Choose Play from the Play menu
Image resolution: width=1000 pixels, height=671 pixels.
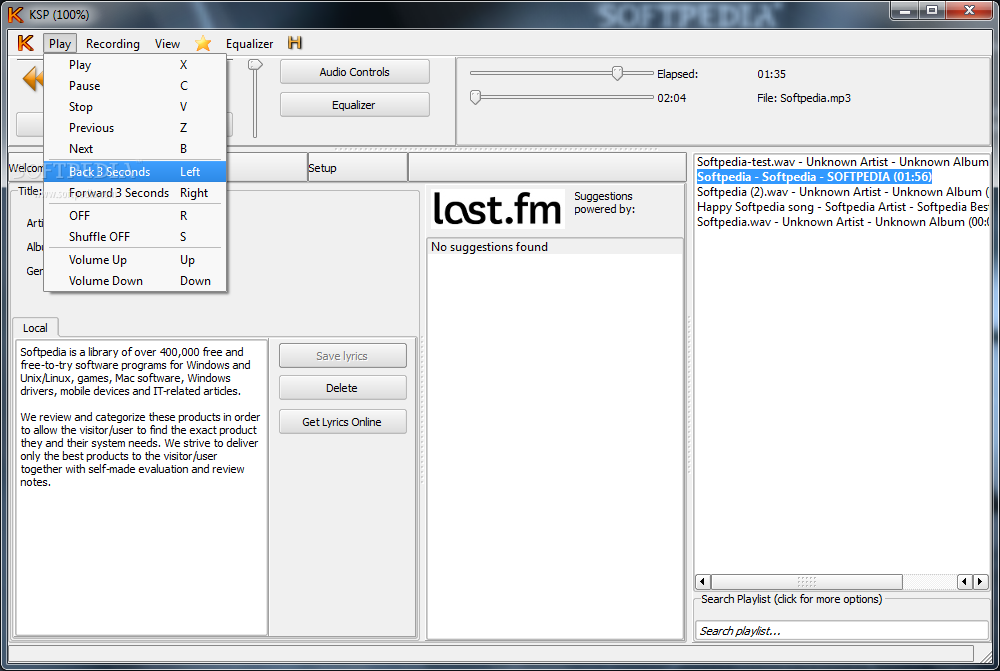click(135, 64)
